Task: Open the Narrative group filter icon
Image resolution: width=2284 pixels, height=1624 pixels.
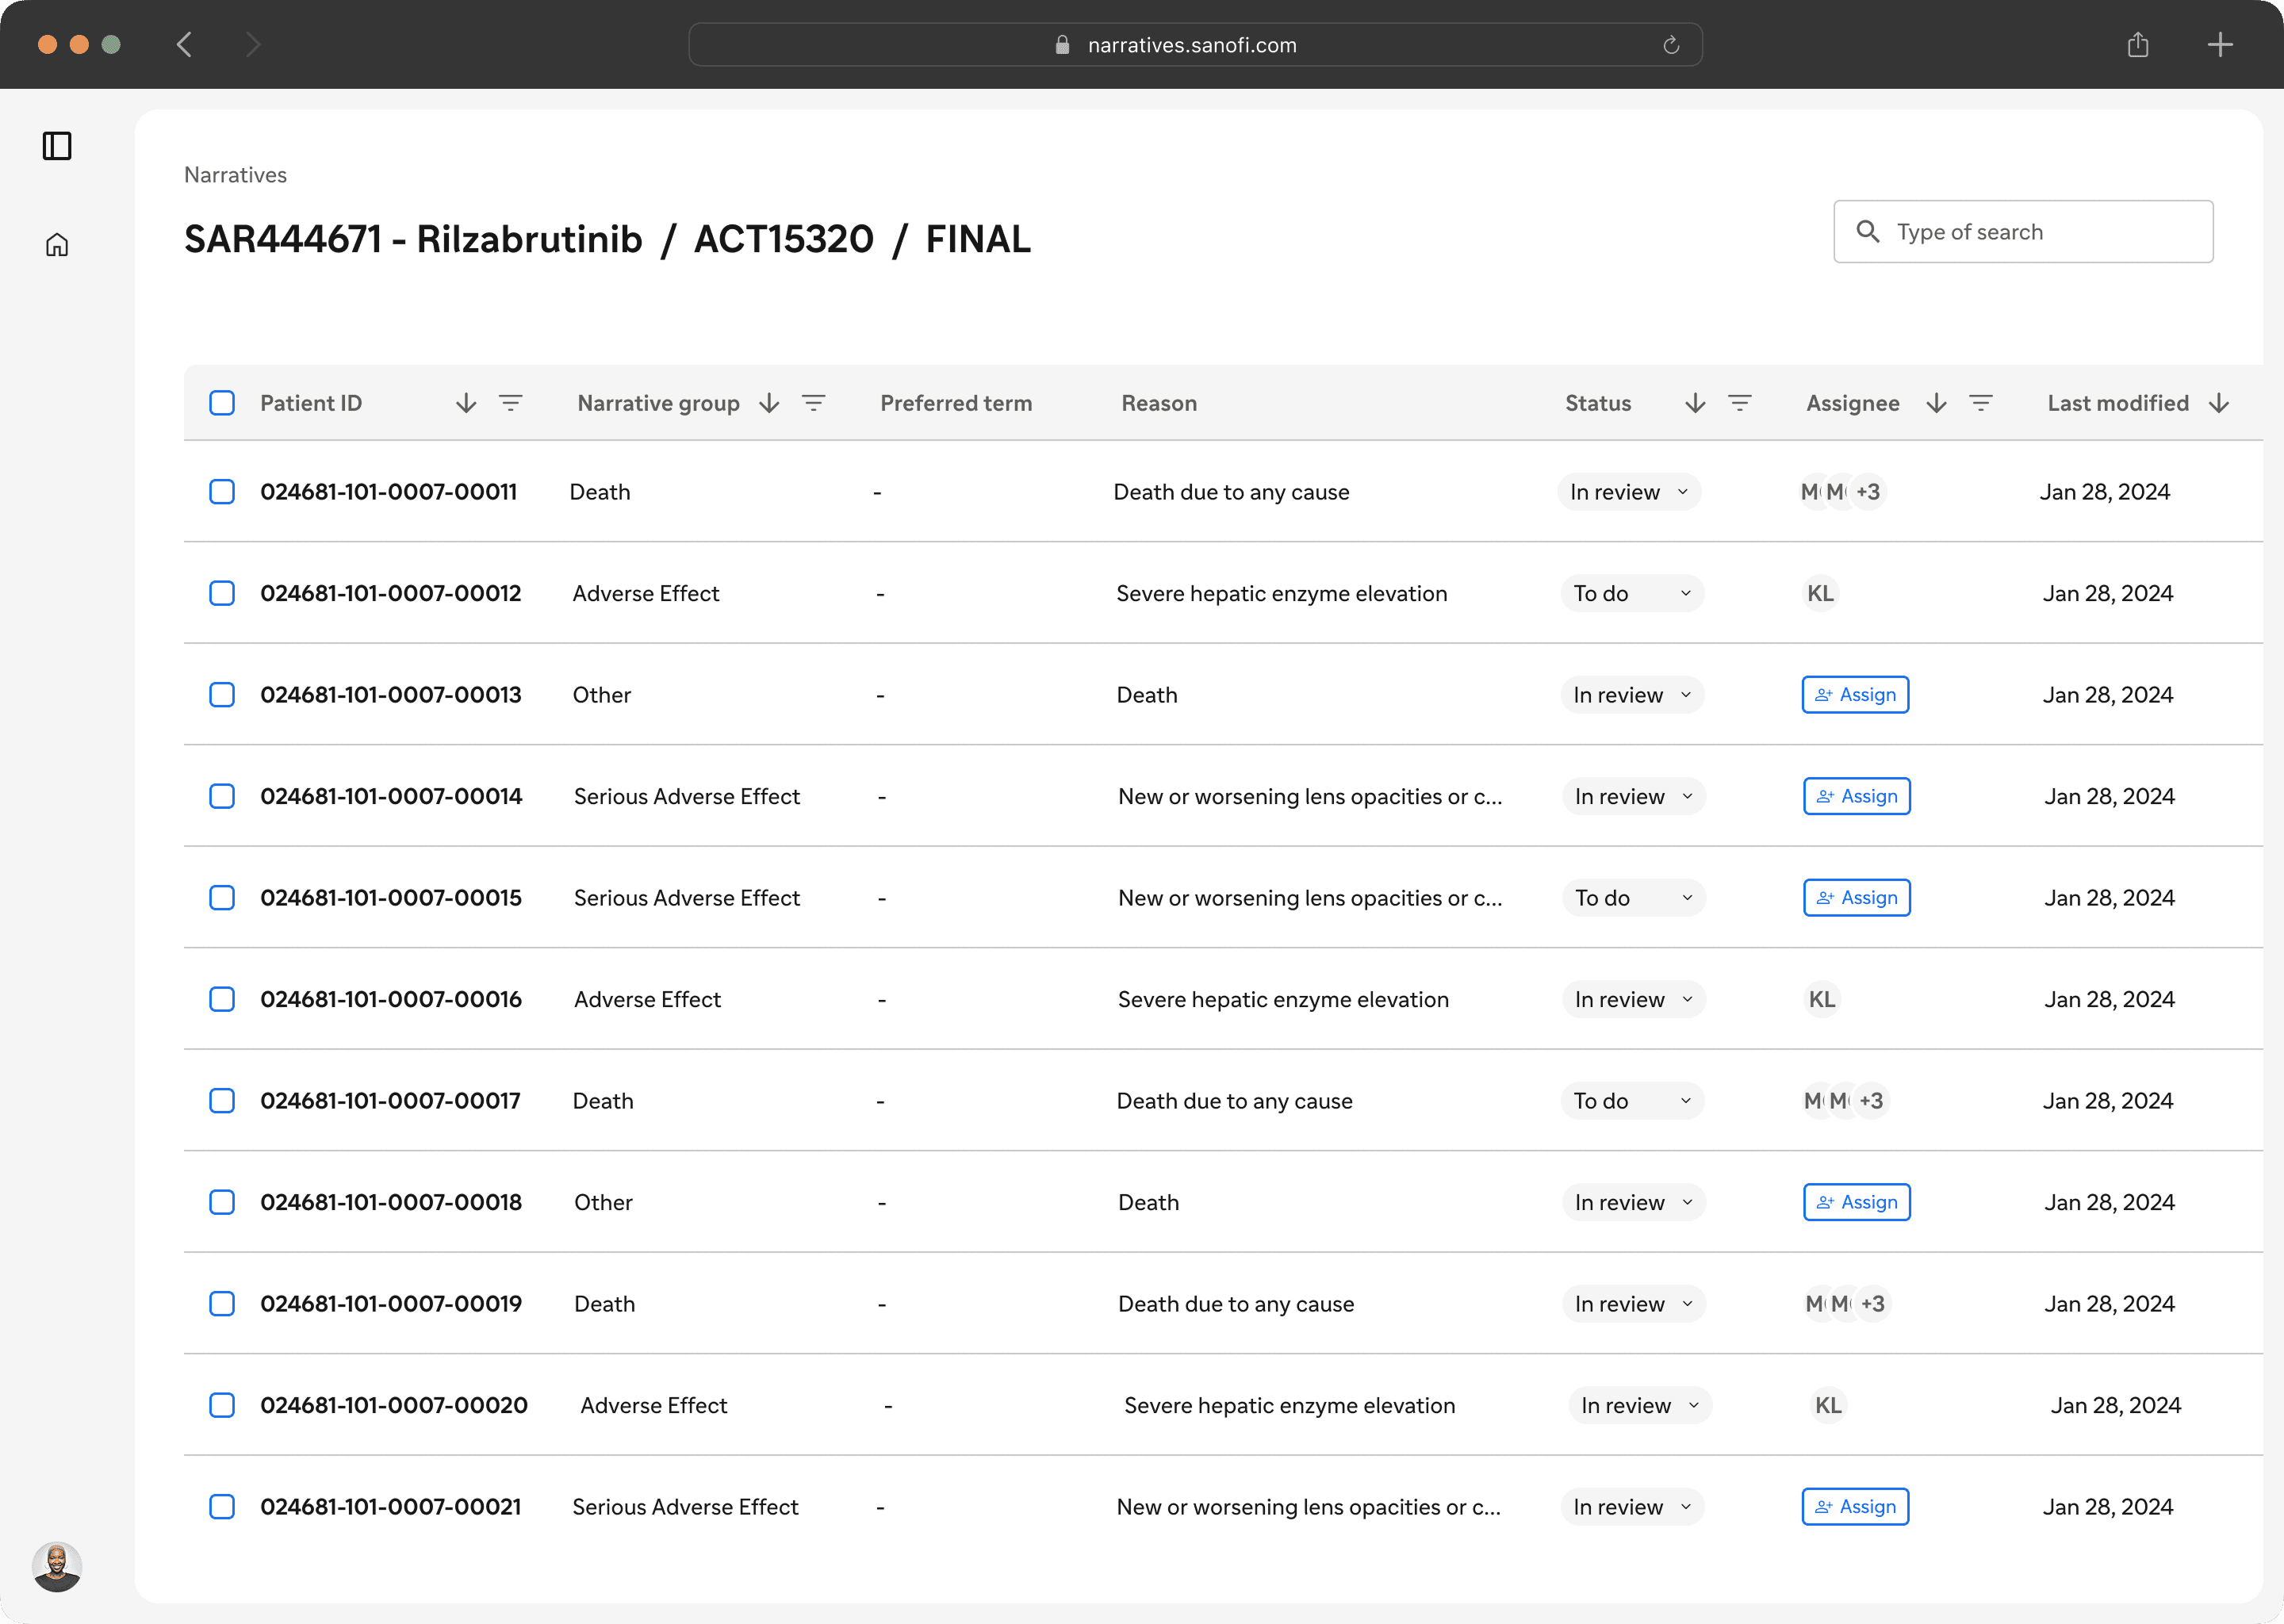Action: pos(814,403)
